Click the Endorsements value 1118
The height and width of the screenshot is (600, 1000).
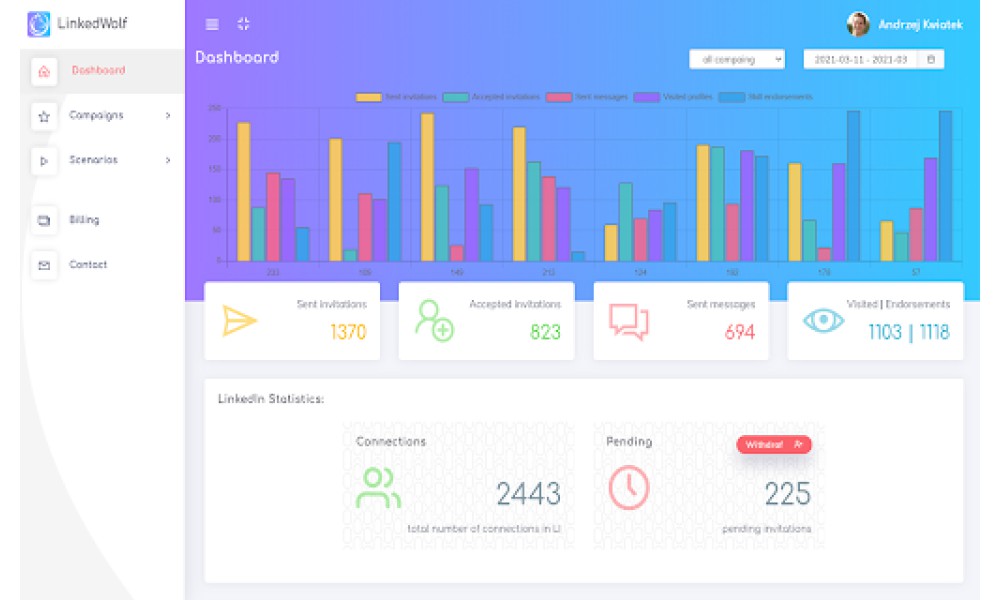pos(934,332)
